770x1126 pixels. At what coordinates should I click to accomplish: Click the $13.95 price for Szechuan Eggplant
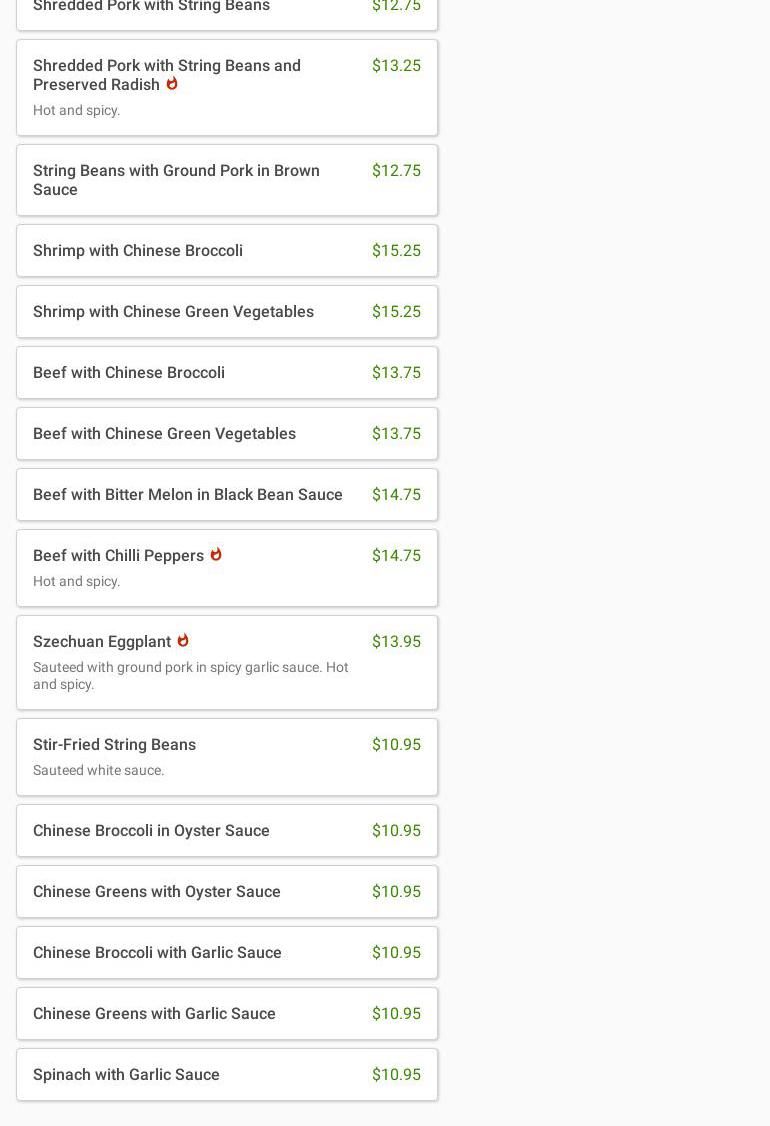pos(396,642)
